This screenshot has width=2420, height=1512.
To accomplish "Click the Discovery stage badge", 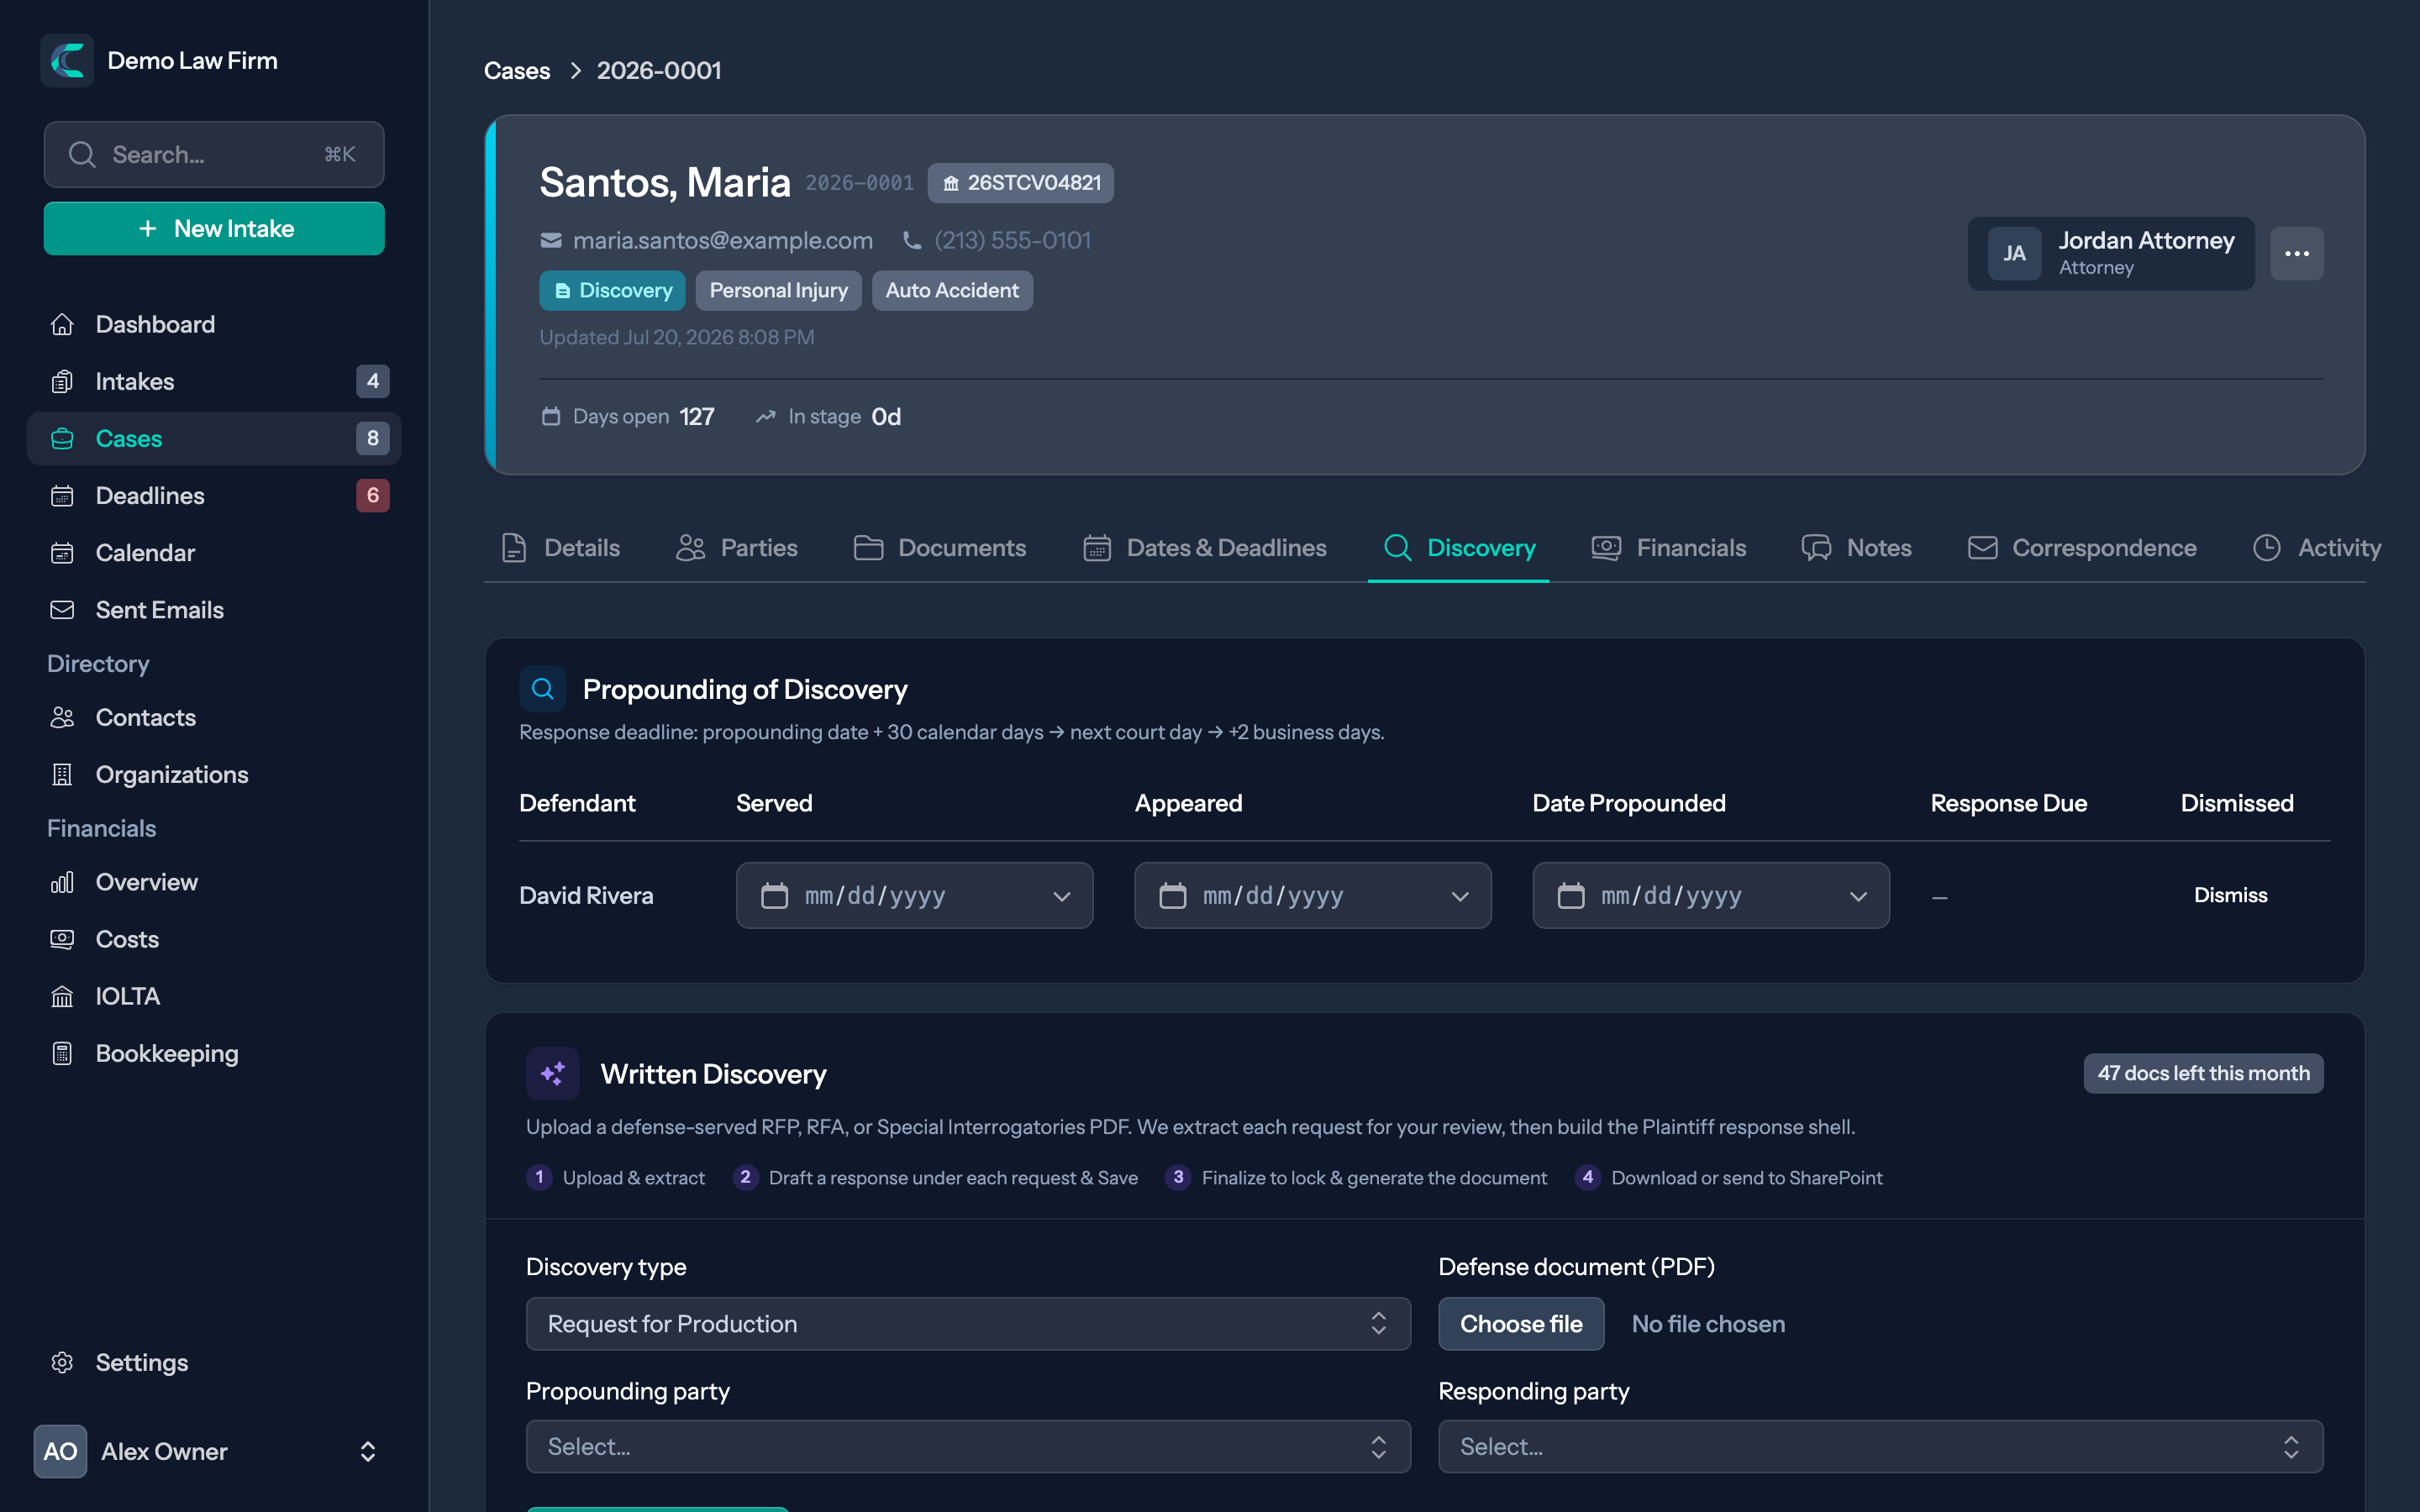I will [x=612, y=291].
